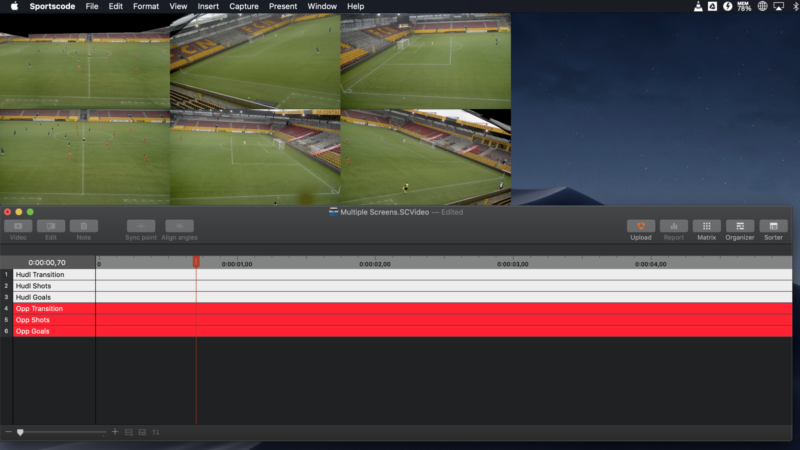Screen dimensions: 800x450
Task: Click the Sync point button
Action: tap(141, 226)
